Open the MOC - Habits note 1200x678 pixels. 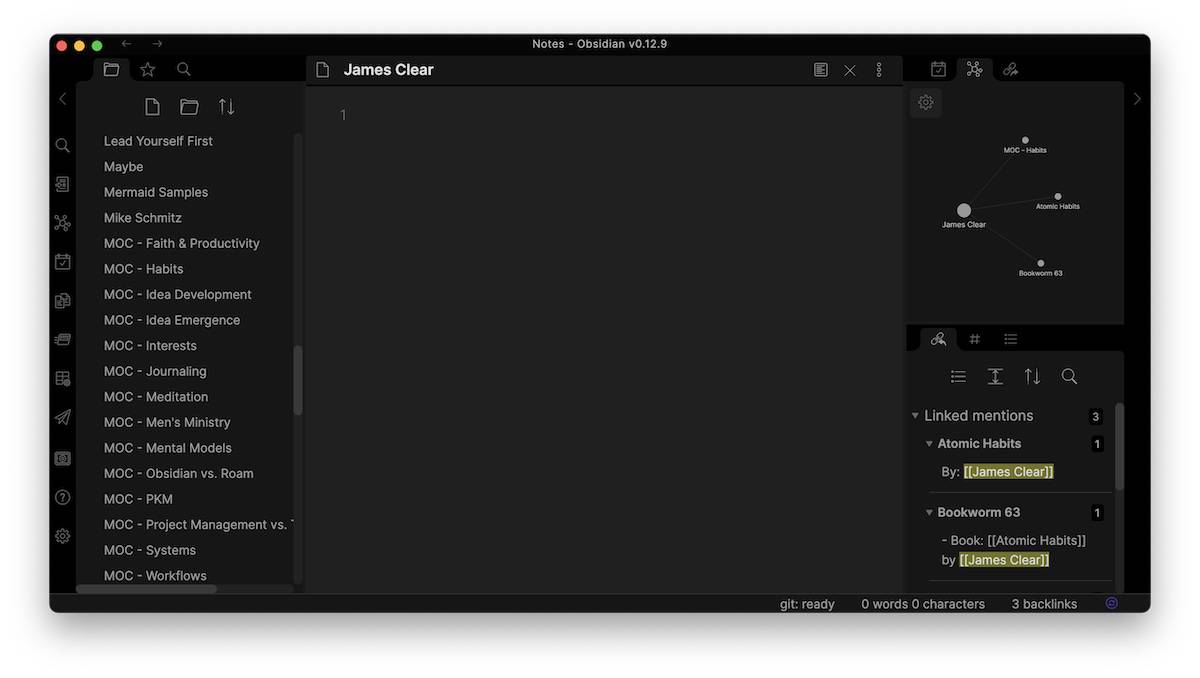coord(144,269)
